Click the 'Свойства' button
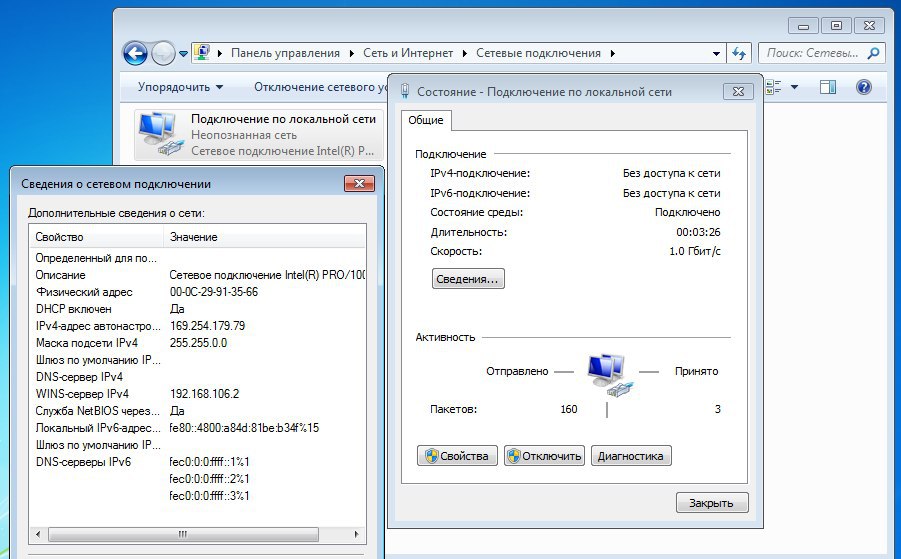 tap(457, 456)
